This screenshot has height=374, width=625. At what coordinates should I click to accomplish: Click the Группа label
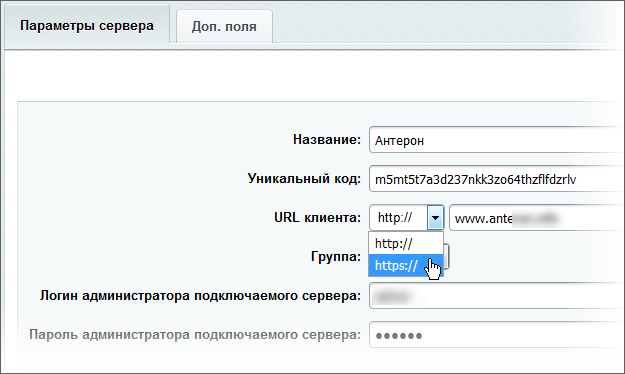pos(336,256)
